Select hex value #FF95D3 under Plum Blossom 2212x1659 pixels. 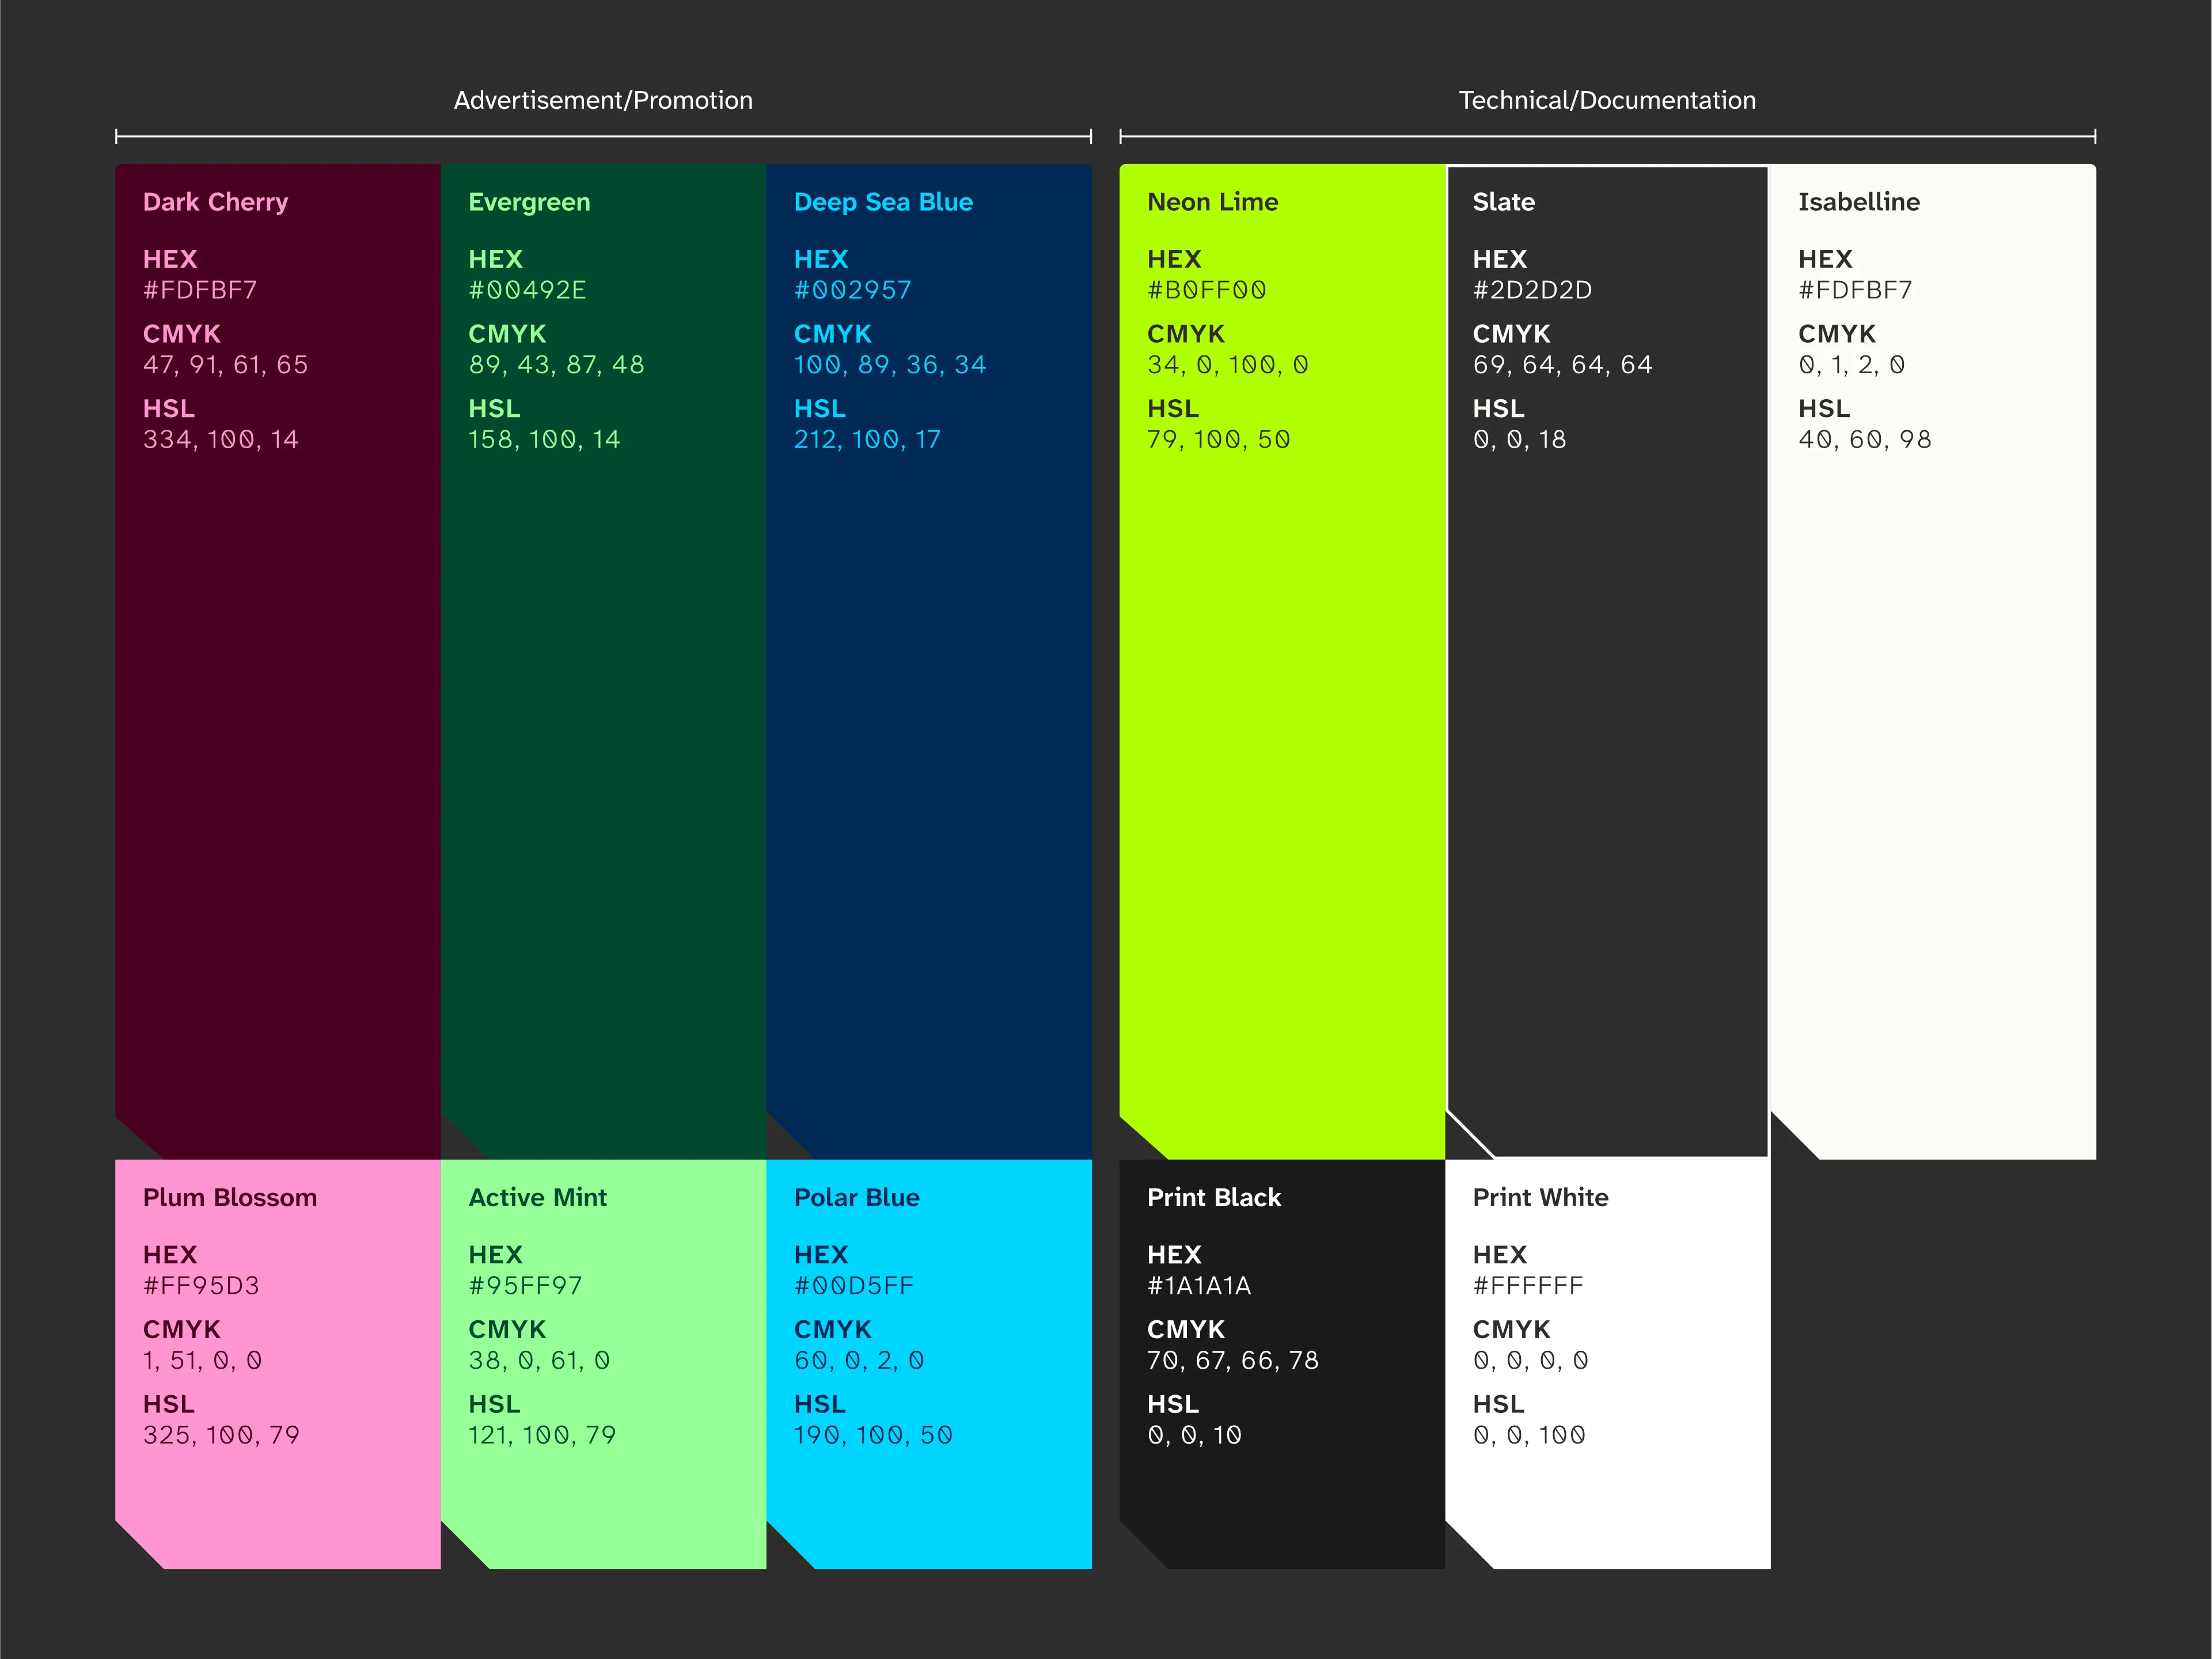(201, 1285)
